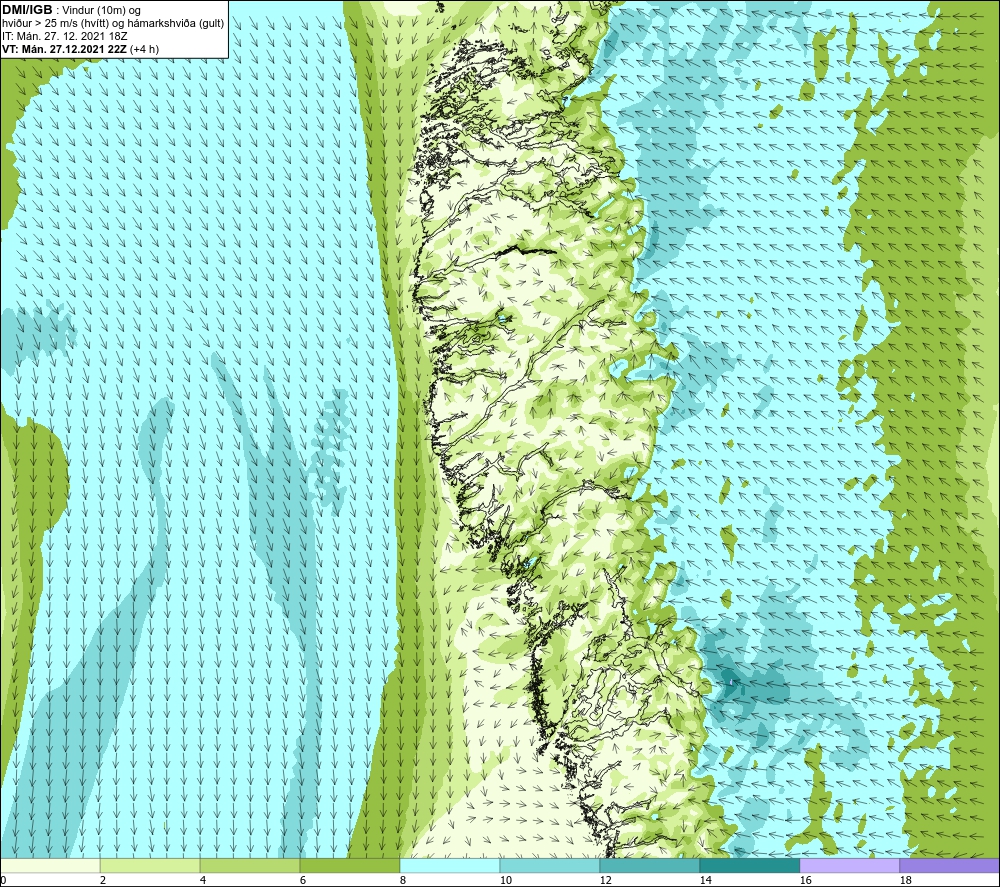Click the scale label '6'
1000x887 pixels.
click(x=302, y=880)
